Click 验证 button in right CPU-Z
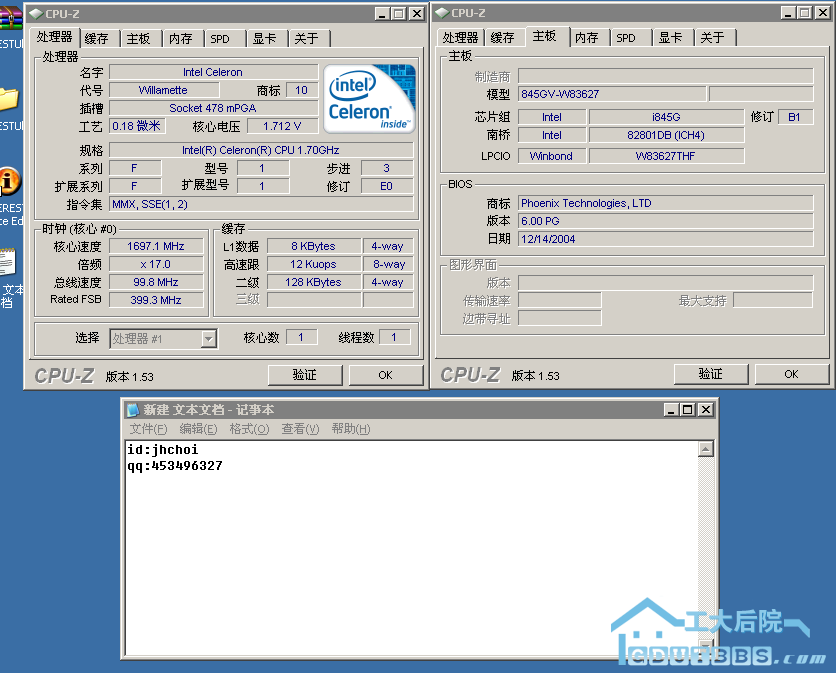The height and width of the screenshot is (673, 836). pyautogui.click(x=711, y=374)
